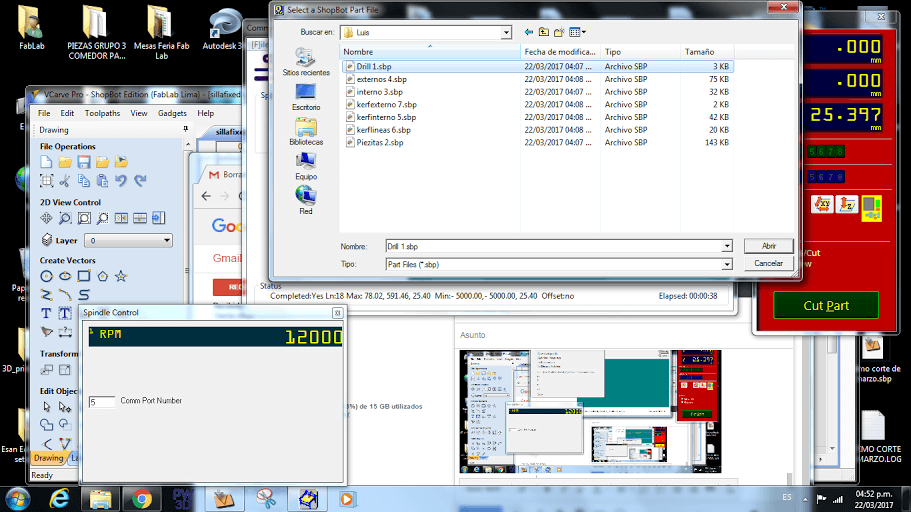Select the Draw Bezier curve tool
Image resolution: width=911 pixels, height=512 pixels.
(x=84, y=295)
